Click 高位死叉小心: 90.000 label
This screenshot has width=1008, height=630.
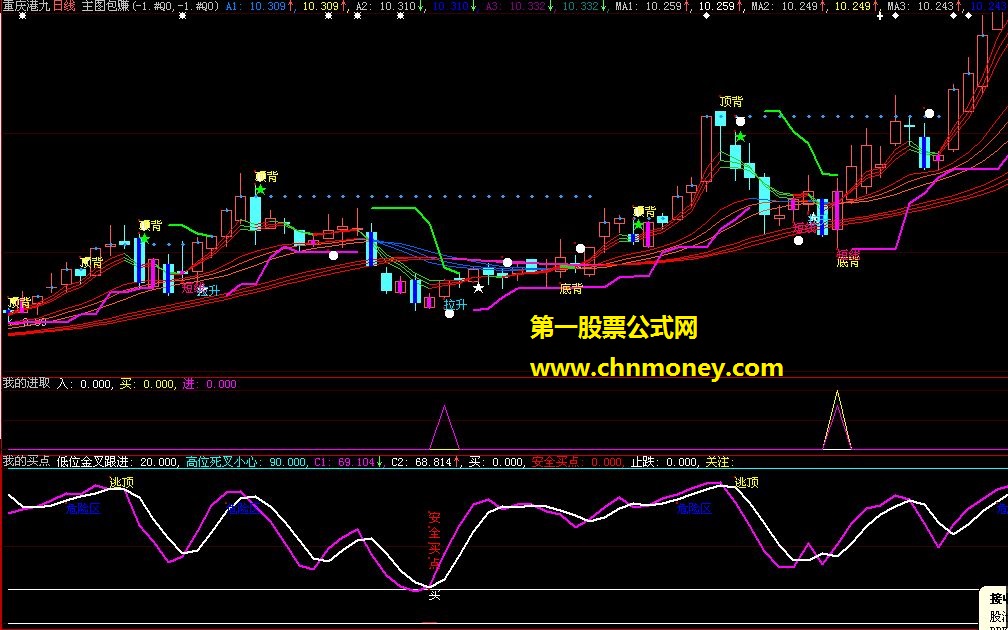pos(246,462)
